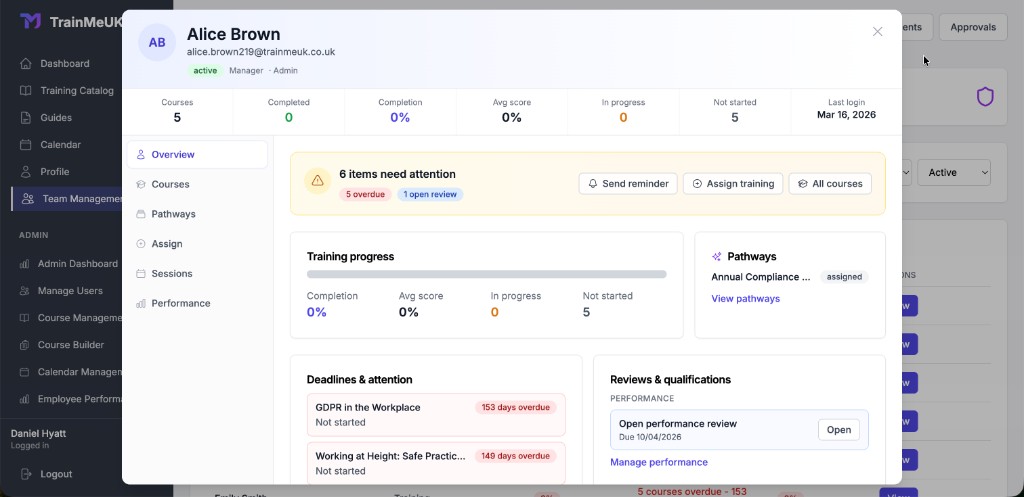Click the 153 days overdue badge
The height and width of the screenshot is (497, 1024).
(x=515, y=408)
